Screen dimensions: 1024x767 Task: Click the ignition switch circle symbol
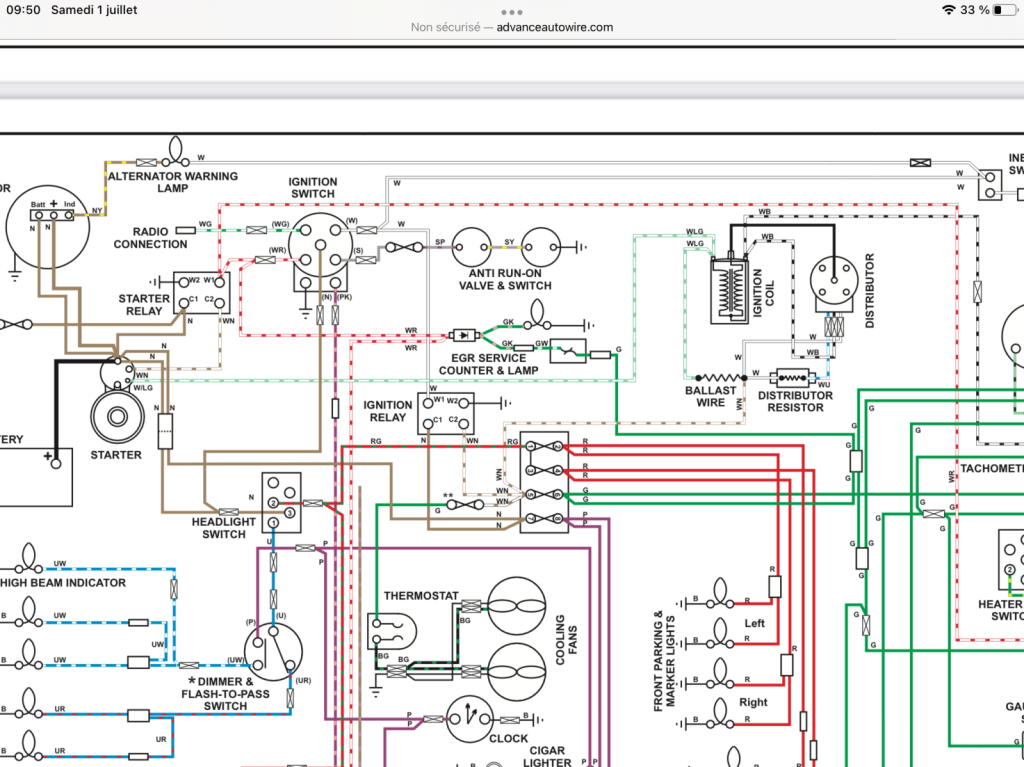pos(320,245)
